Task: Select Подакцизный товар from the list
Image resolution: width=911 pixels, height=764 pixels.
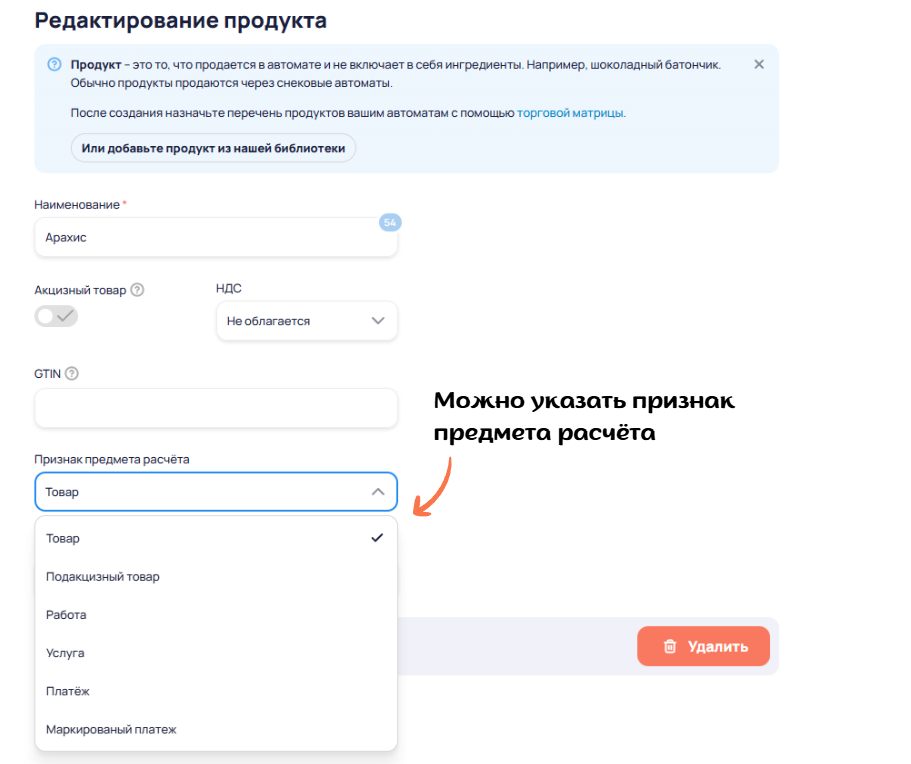Action: tap(103, 577)
